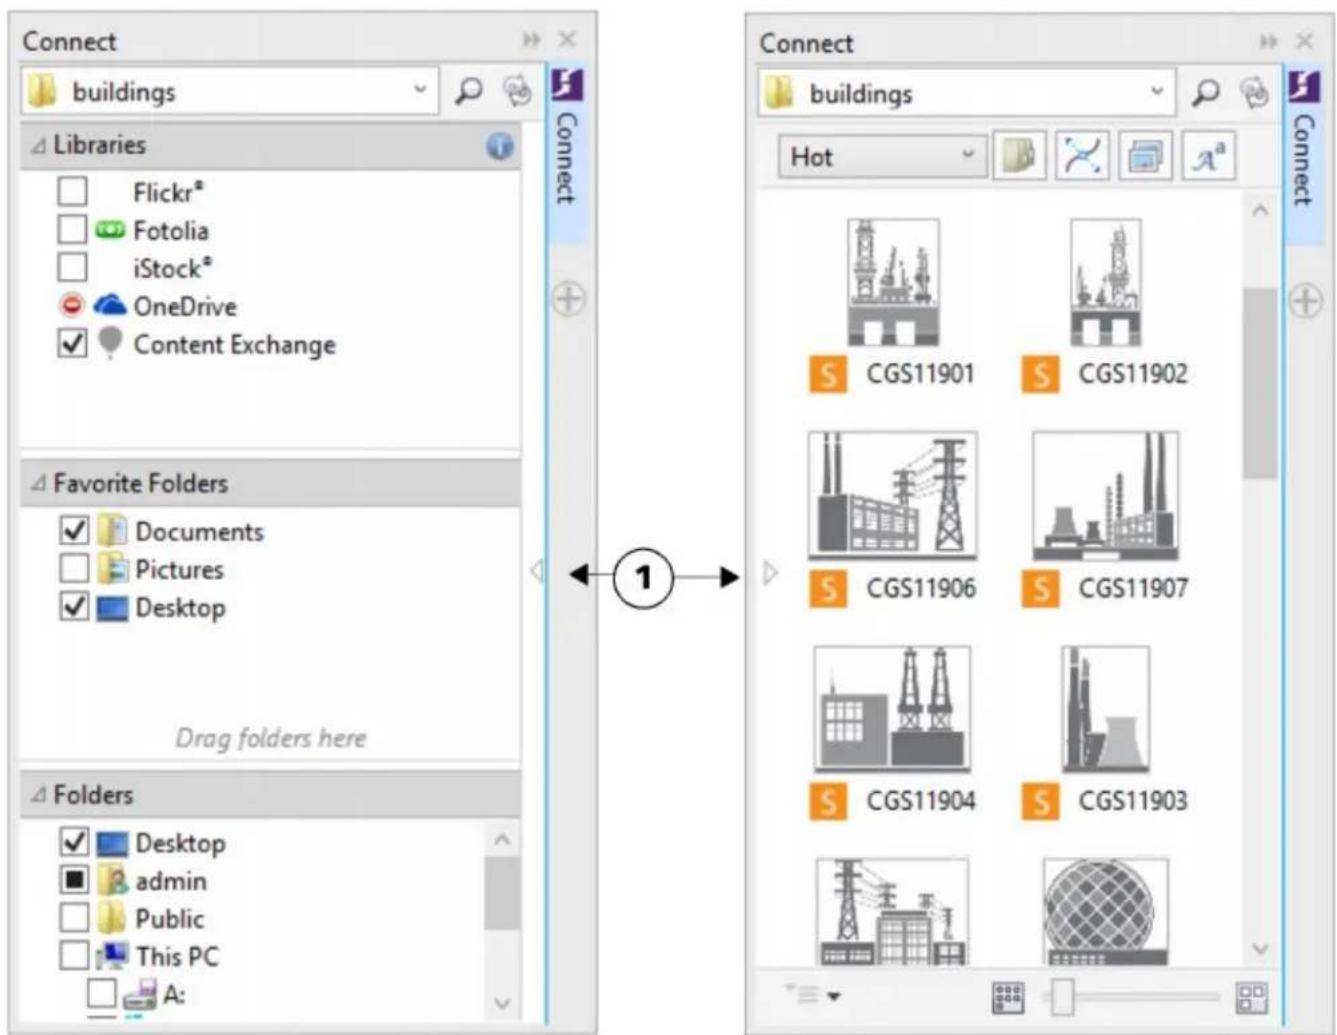Click the orange S badge next to CGS11906
Screen dimensions: 1337x1035
click(828, 589)
